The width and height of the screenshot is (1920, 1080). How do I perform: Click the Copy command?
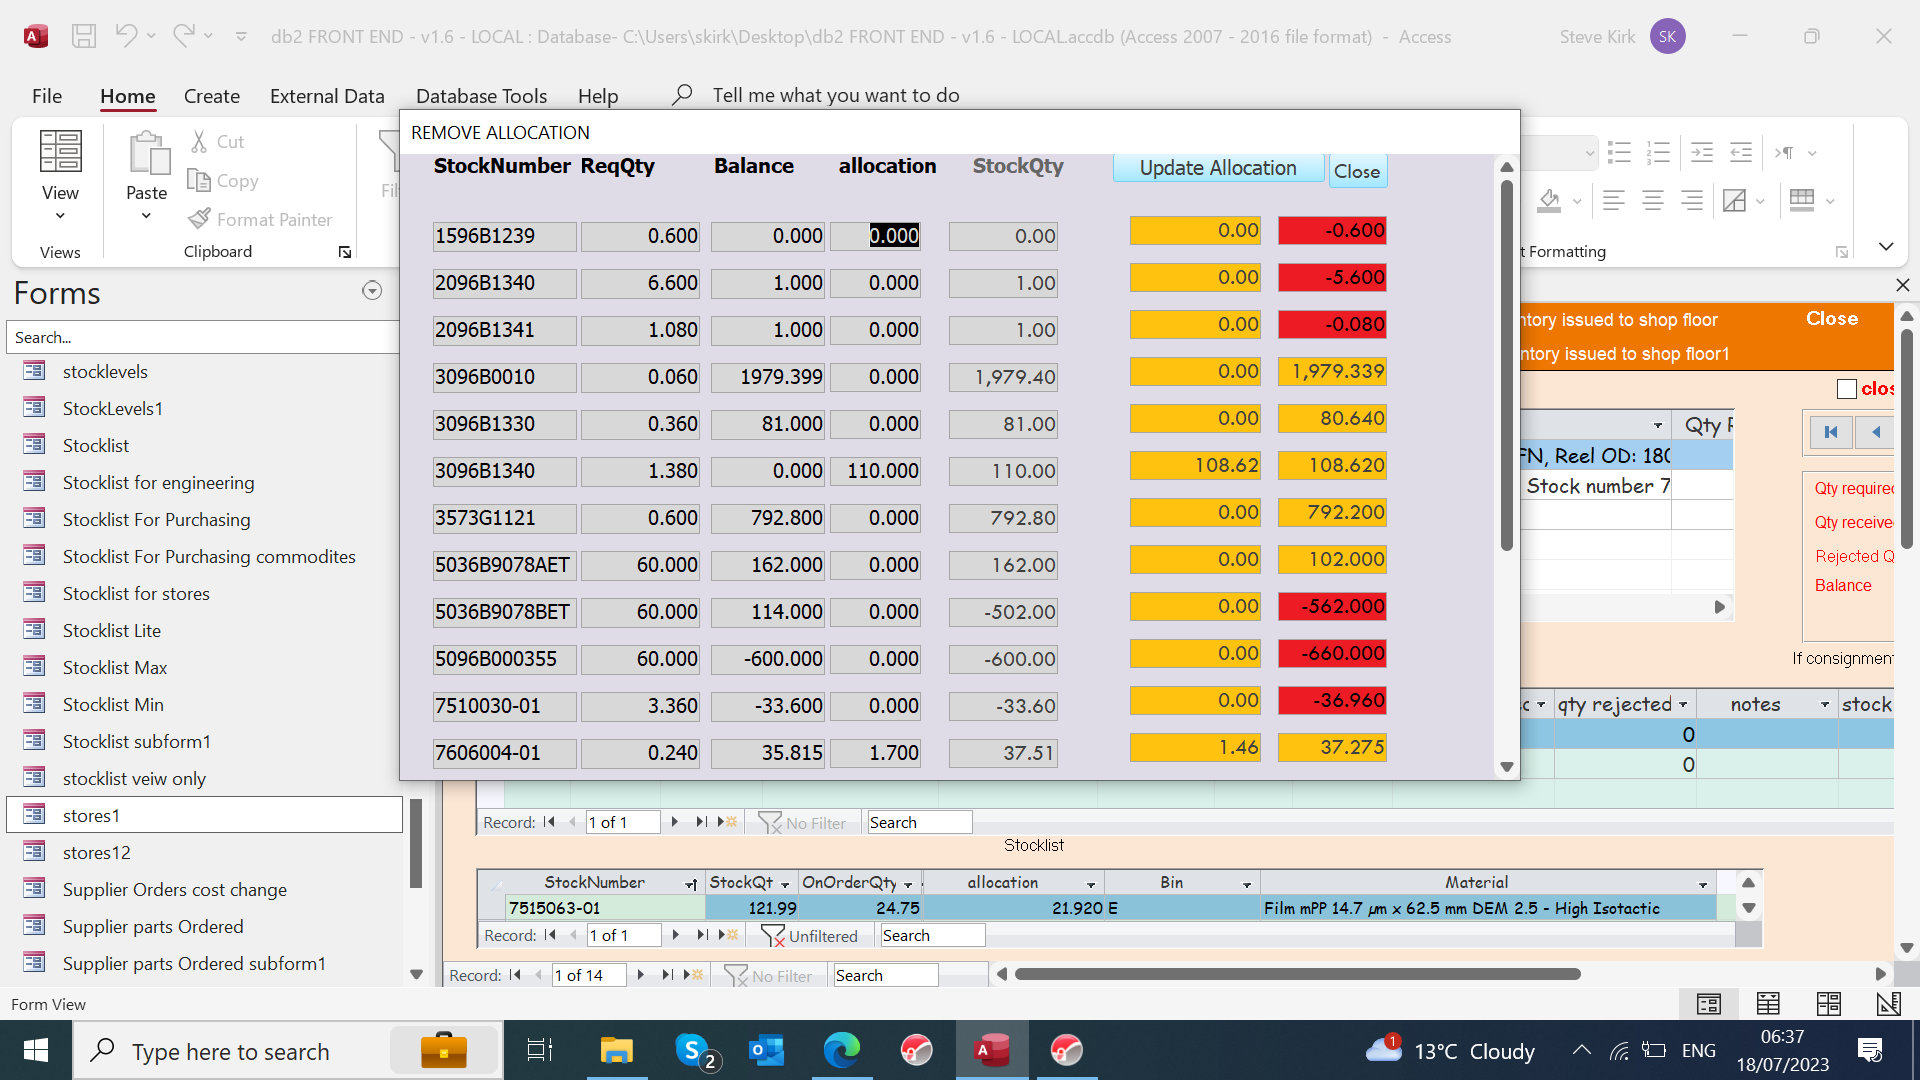point(223,181)
